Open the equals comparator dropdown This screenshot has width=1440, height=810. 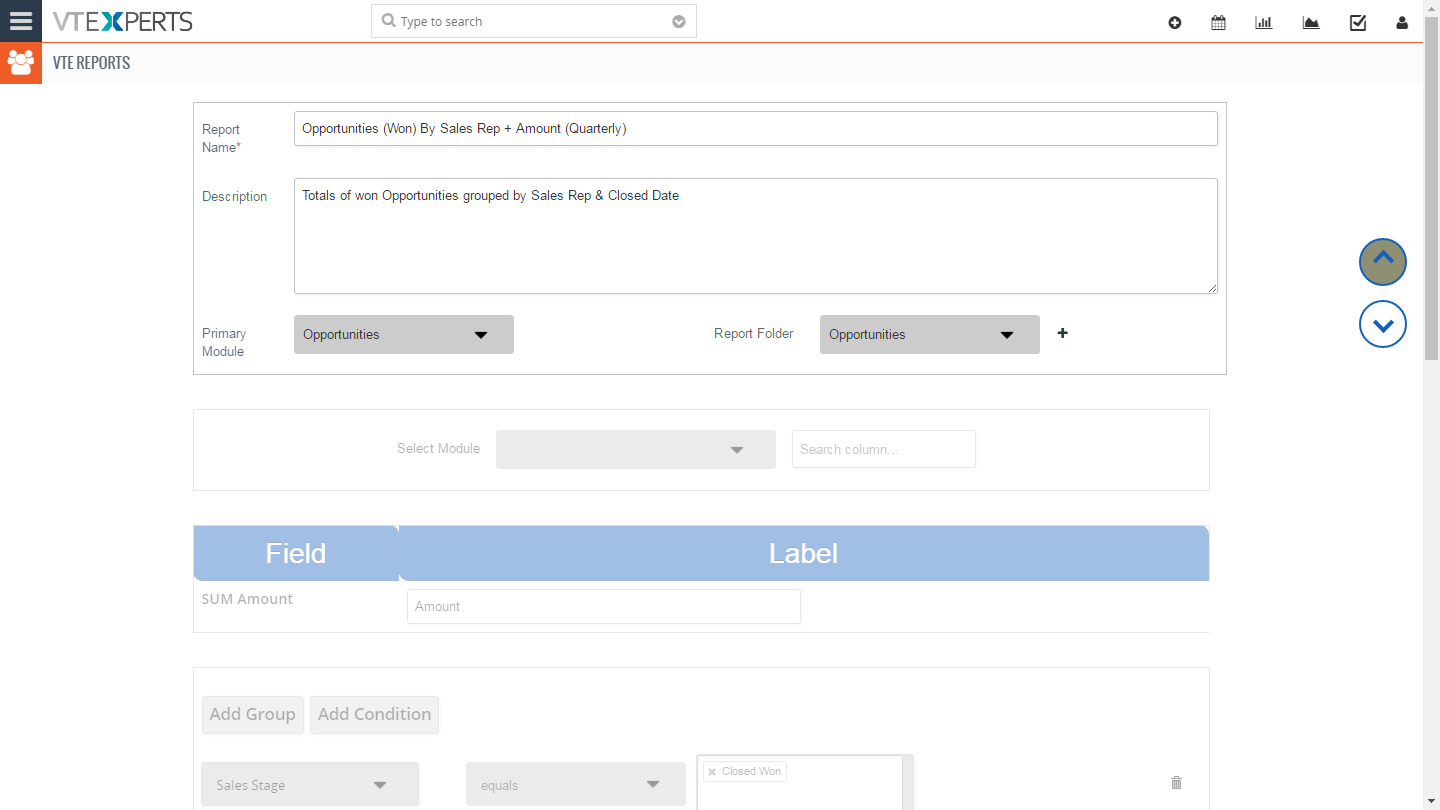(x=576, y=785)
